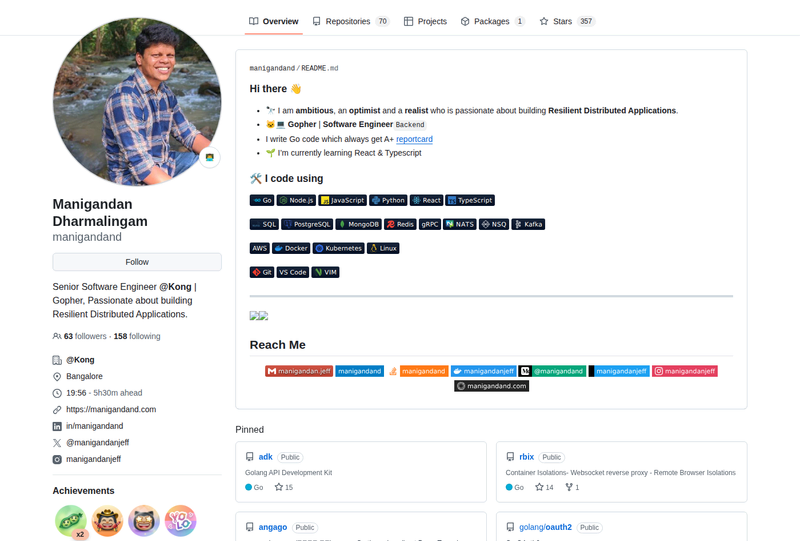Click the Redis badge
Image resolution: width=800 pixels, height=541 pixels.
coord(401,224)
